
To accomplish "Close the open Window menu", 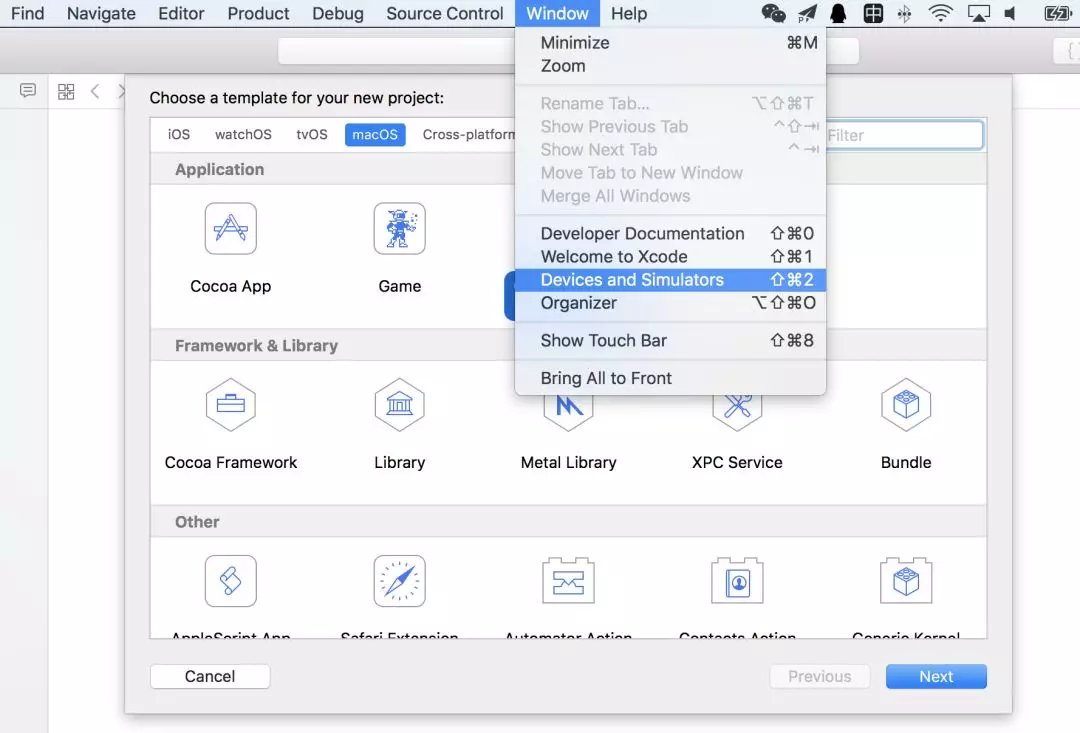I will [557, 13].
